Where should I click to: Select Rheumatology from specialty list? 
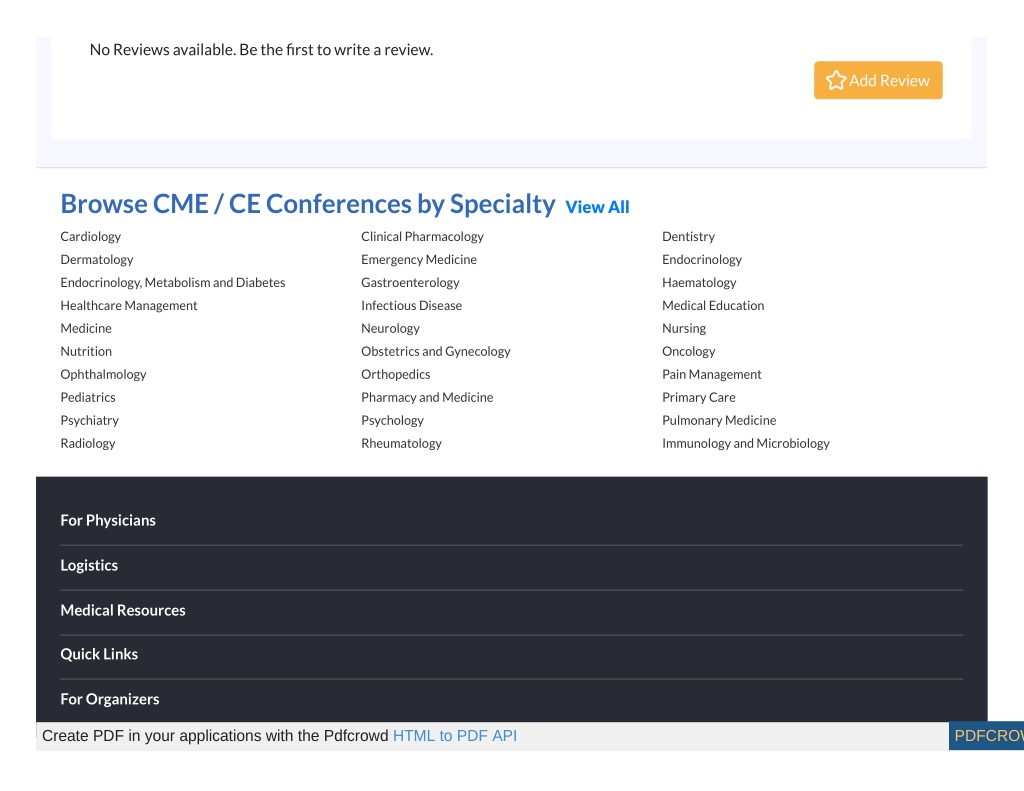click(x=402, y=444)
